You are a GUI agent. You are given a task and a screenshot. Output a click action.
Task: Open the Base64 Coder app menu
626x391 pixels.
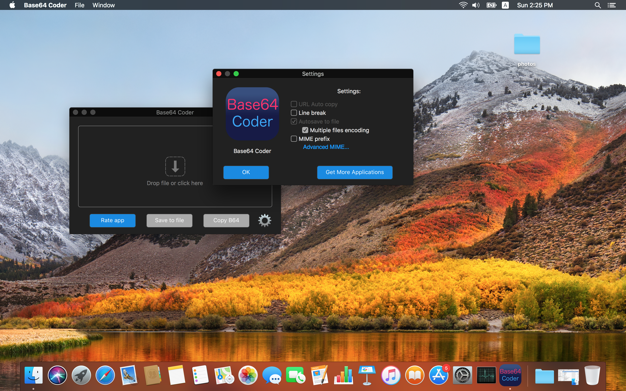[45, 5]
